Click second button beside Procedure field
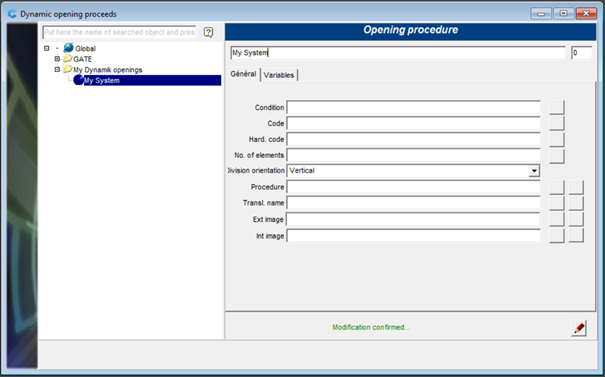605x377 pixels. click(576, 187)
